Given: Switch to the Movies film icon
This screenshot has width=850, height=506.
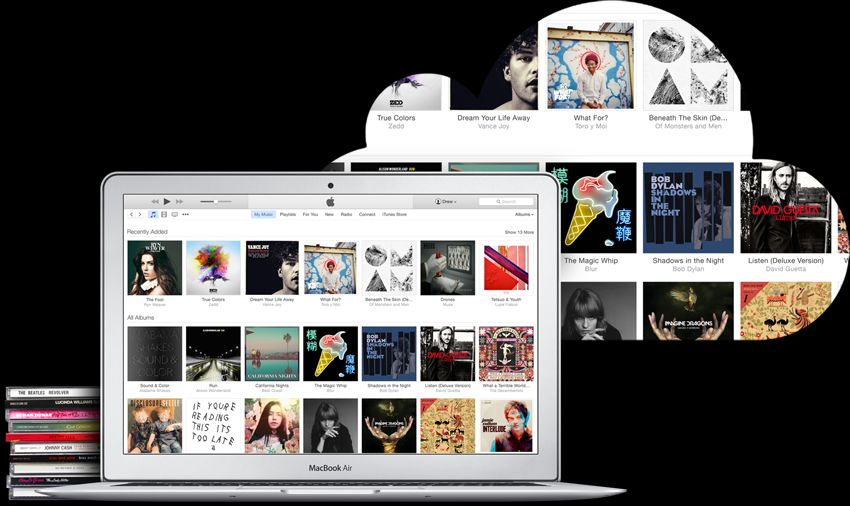Looking at the screenshot, I should point(164,215).
